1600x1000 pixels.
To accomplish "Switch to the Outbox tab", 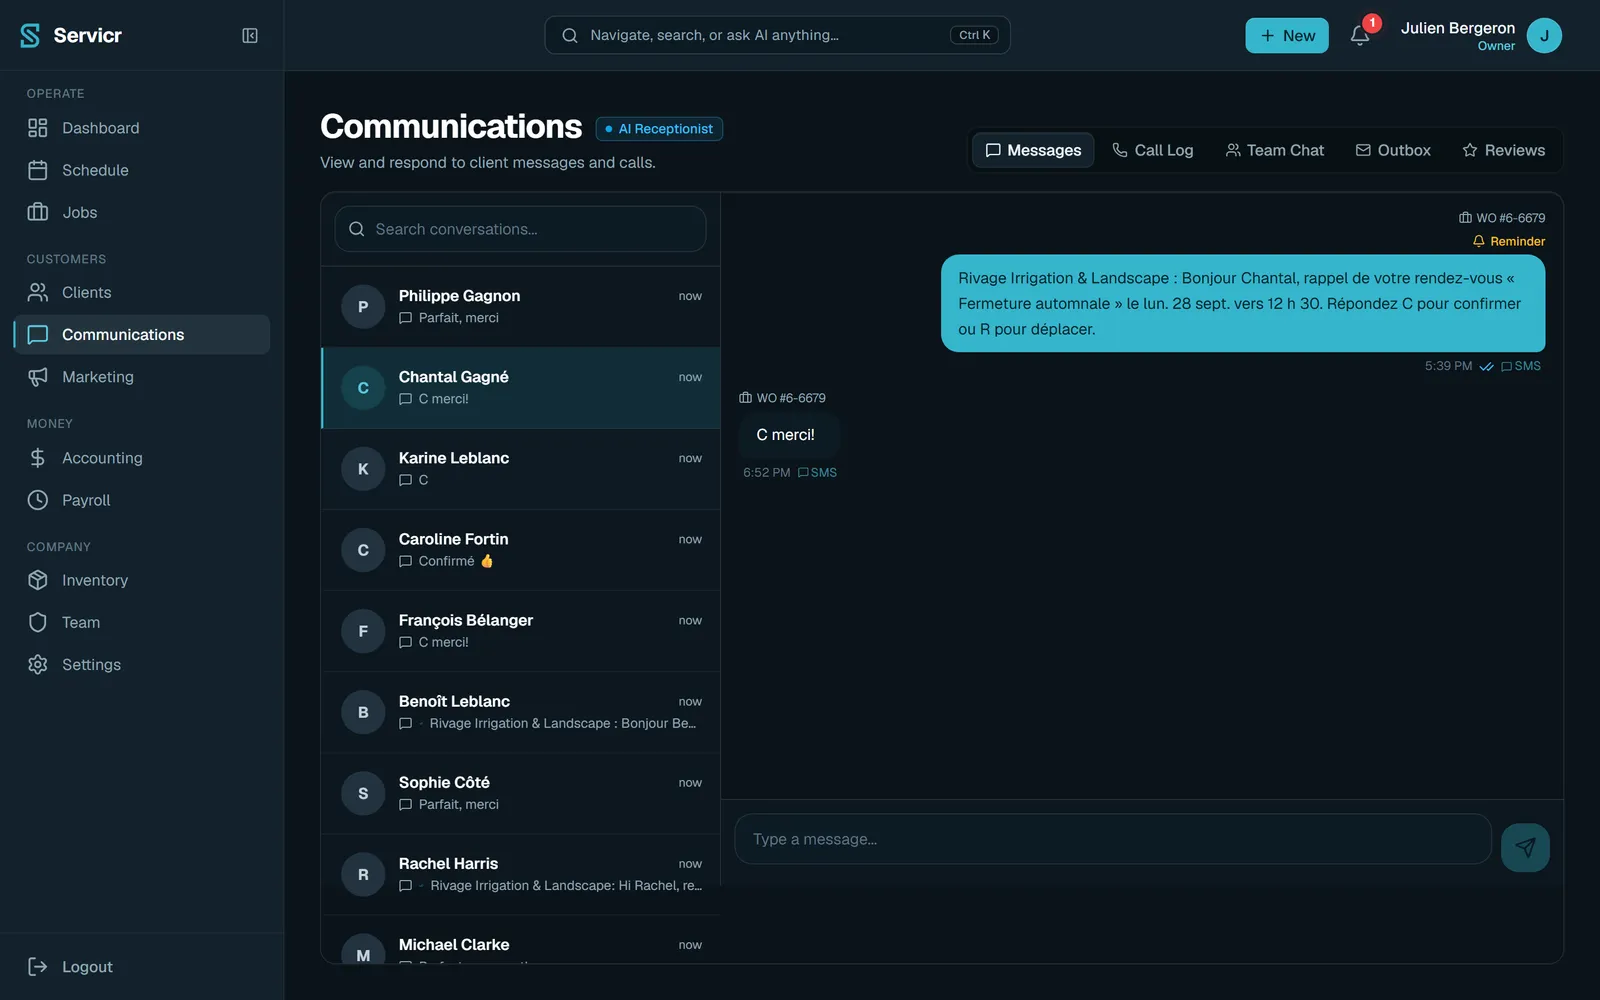I will pyautogui.click(x=1393, y=150).
